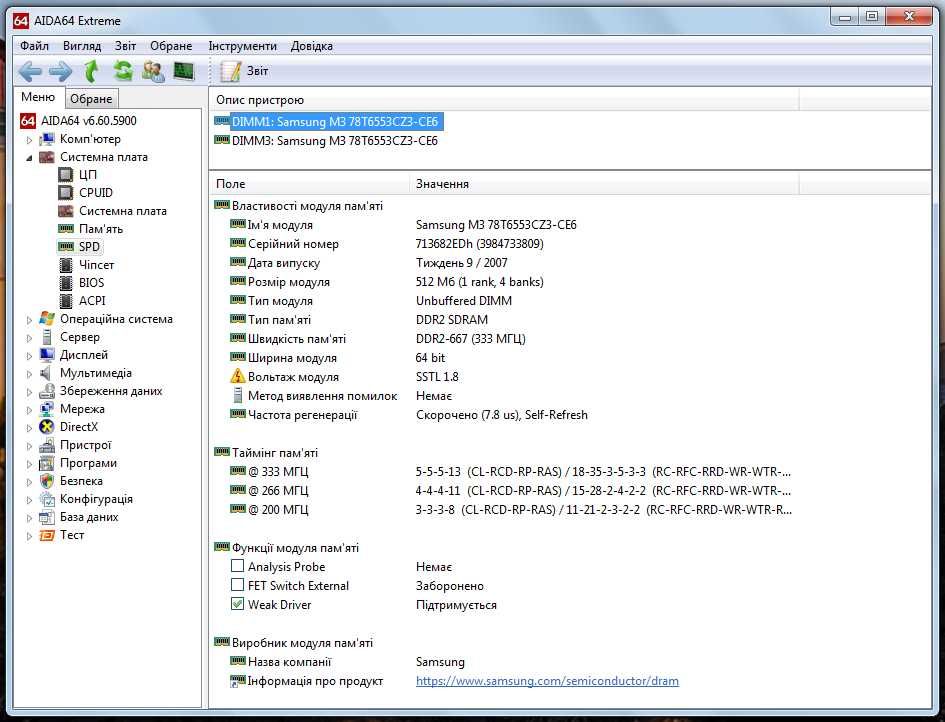Click the Значення column header
Image resolution: width=945 pixels, height=722 pixels.
(605, 184)
